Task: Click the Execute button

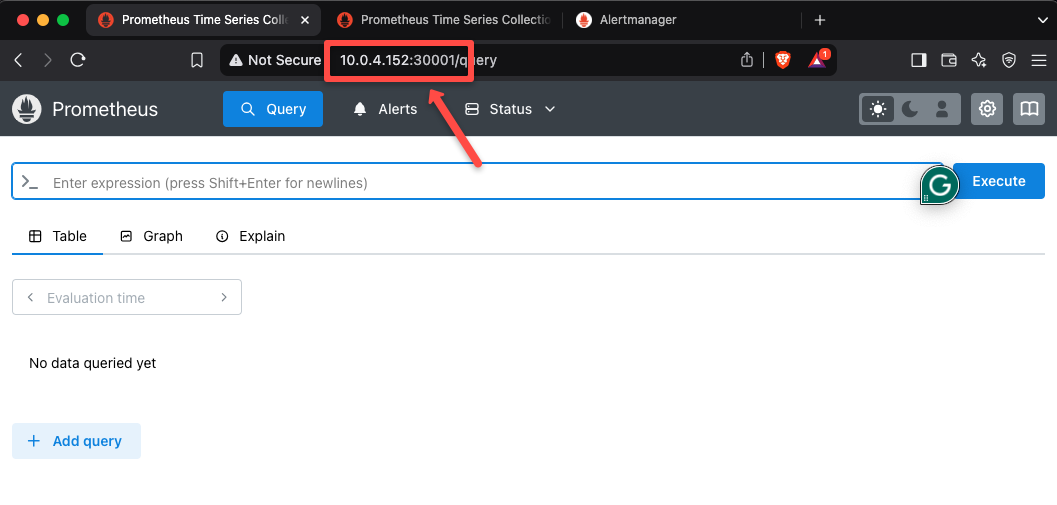Action: click(999, 181)
